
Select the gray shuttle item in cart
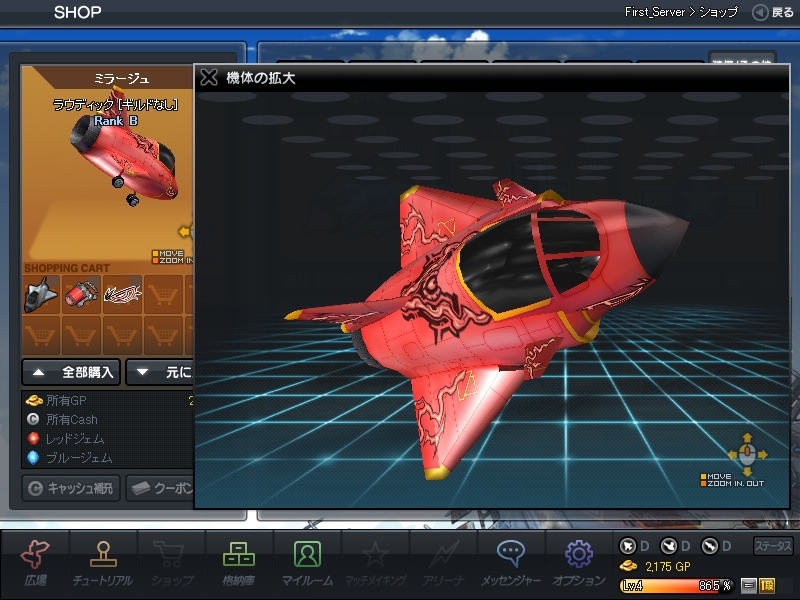[x=41, y=293]
